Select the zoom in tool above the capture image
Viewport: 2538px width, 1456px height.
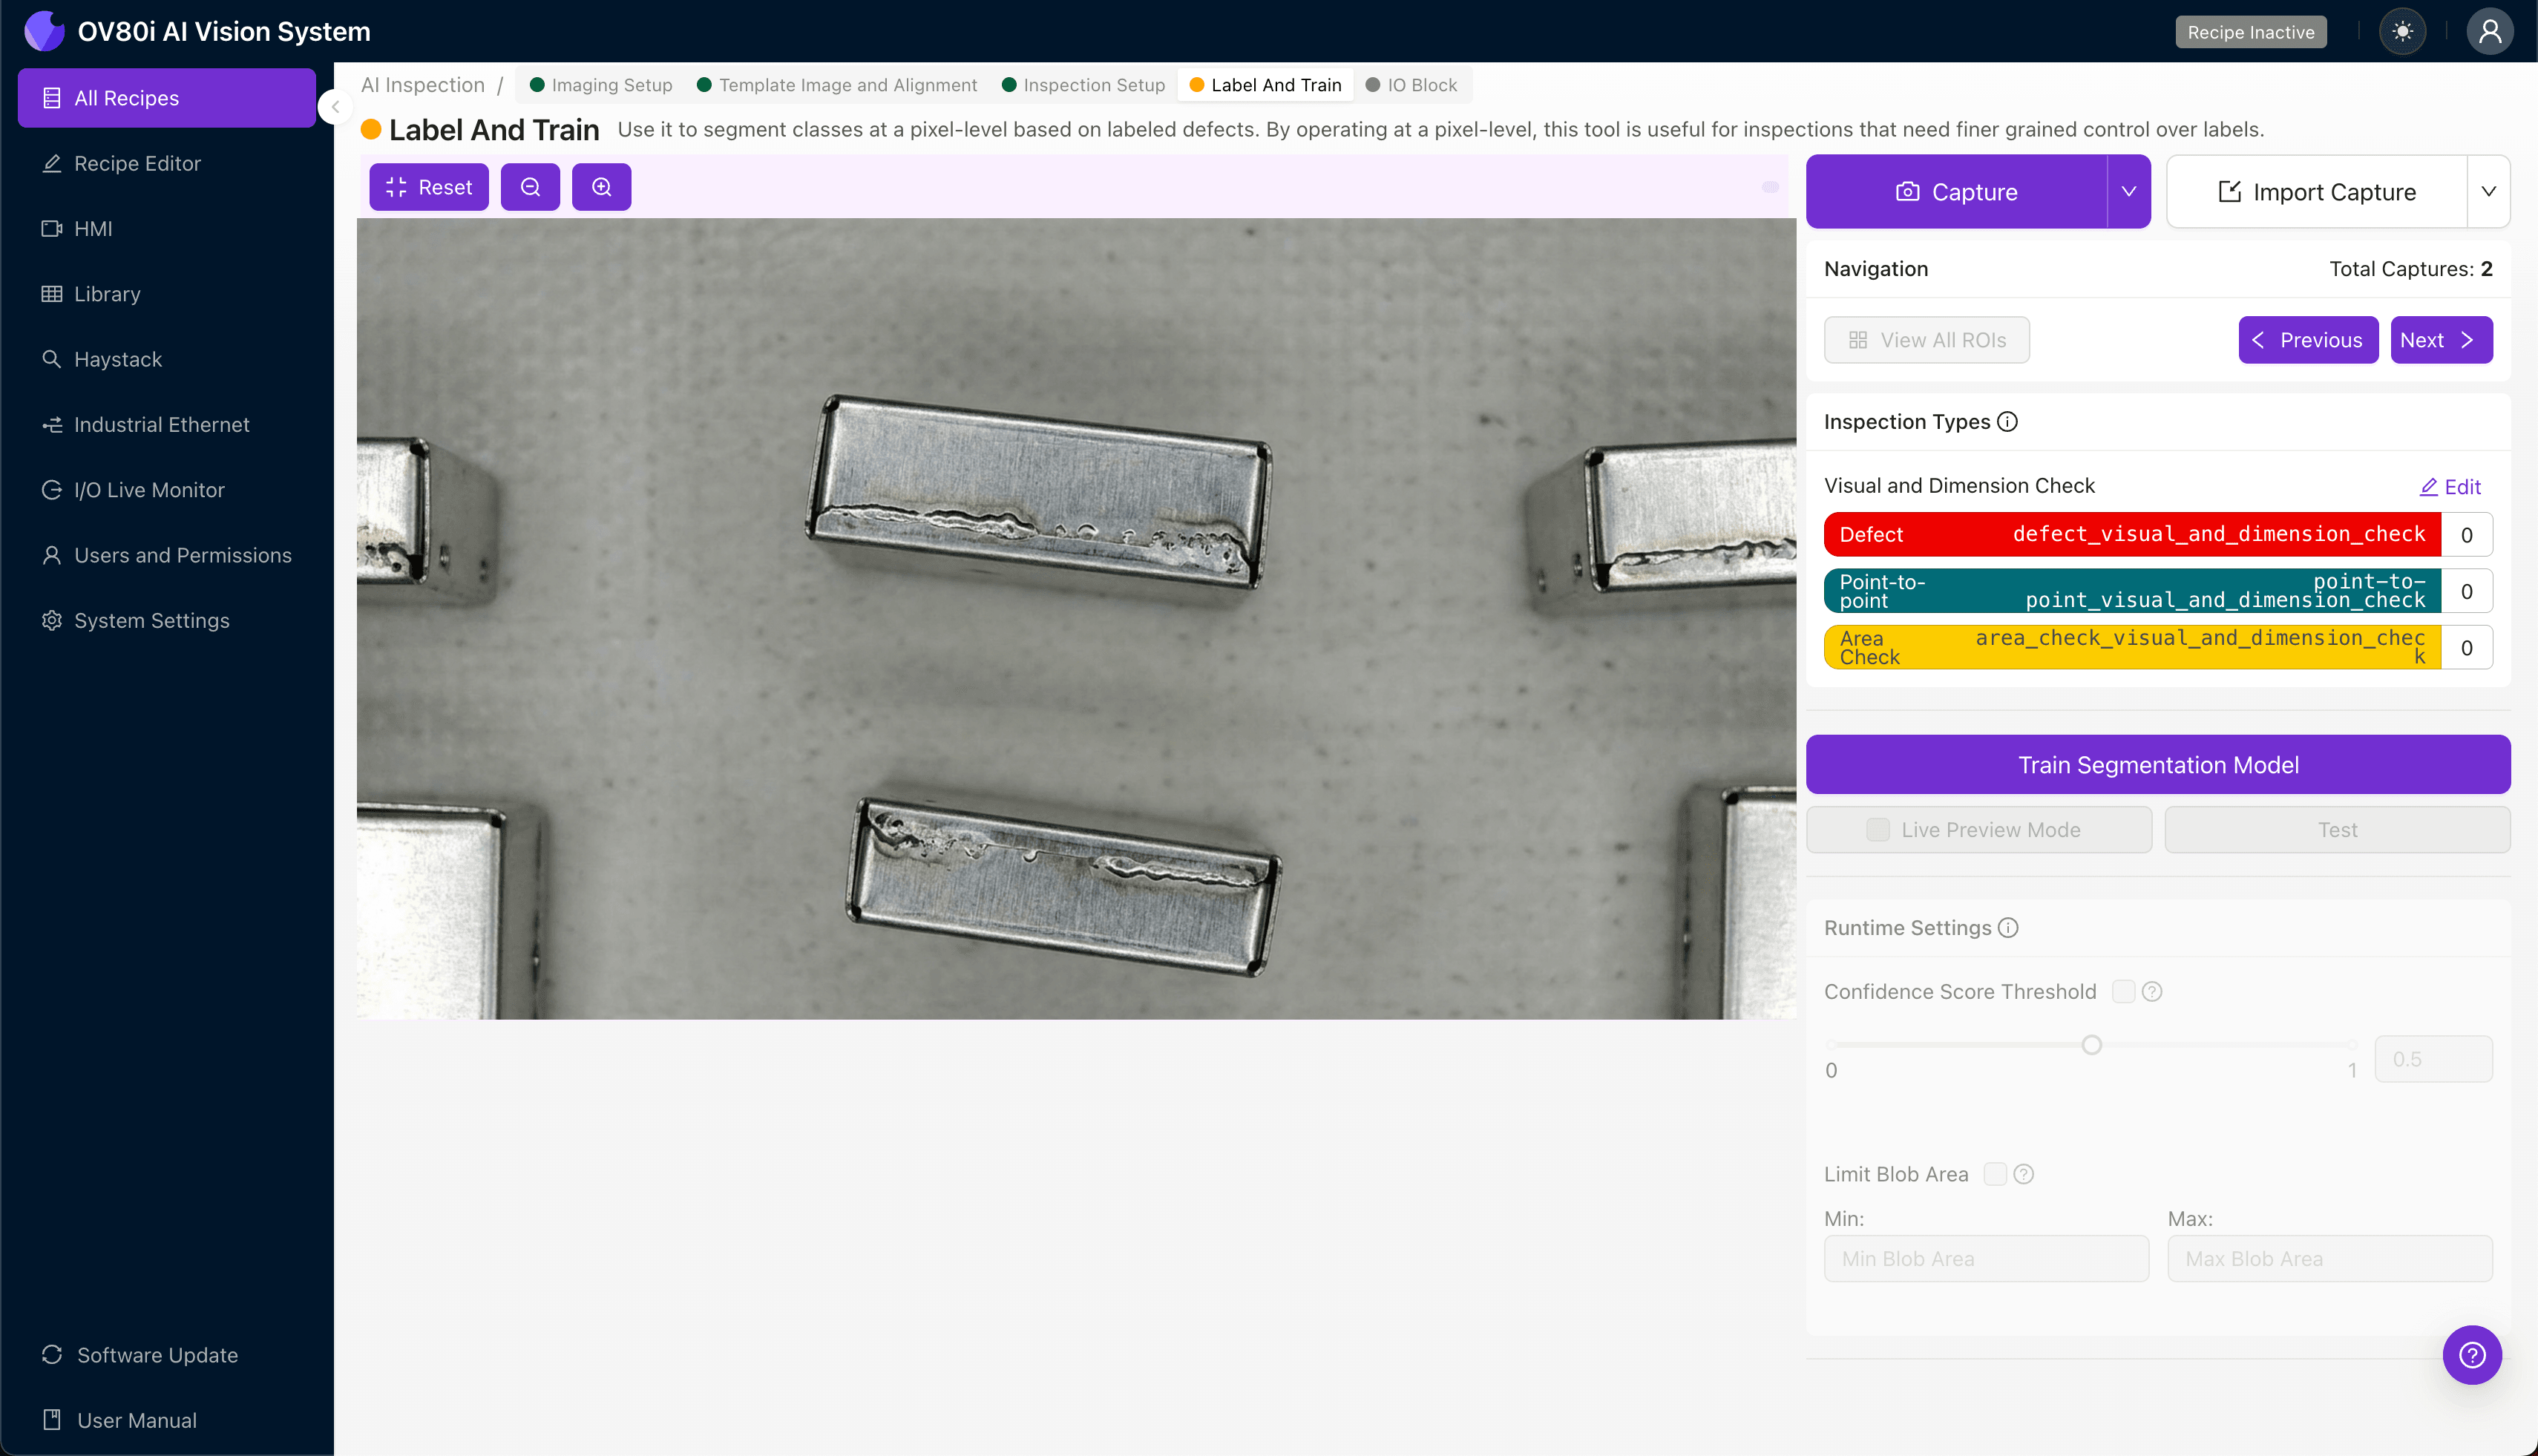601,187
